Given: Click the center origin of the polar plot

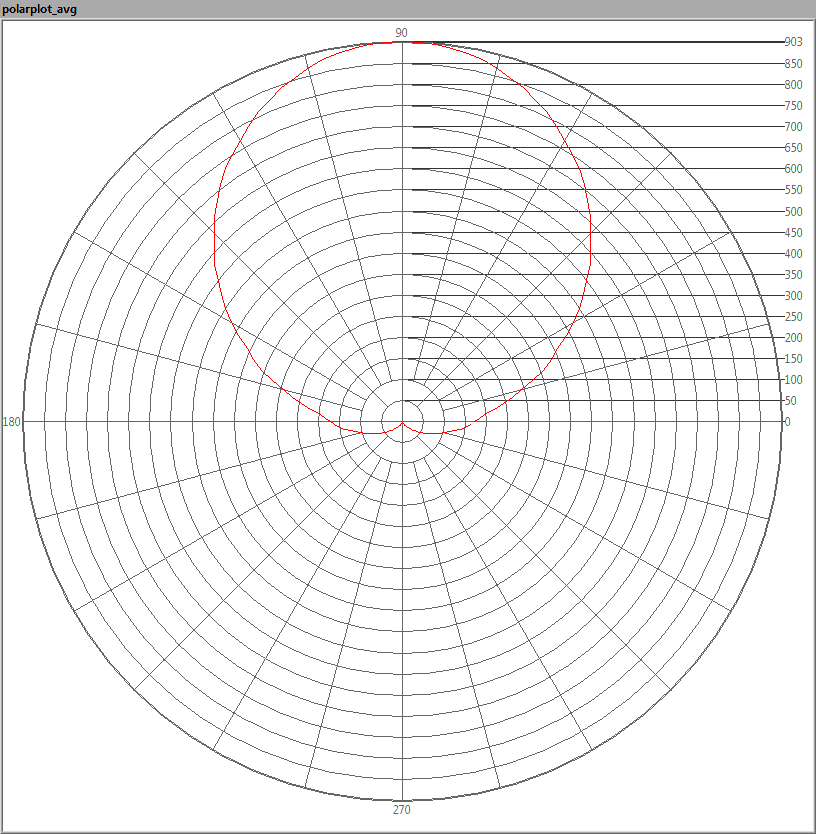Looking at the screenshot, I should [402, 422].
